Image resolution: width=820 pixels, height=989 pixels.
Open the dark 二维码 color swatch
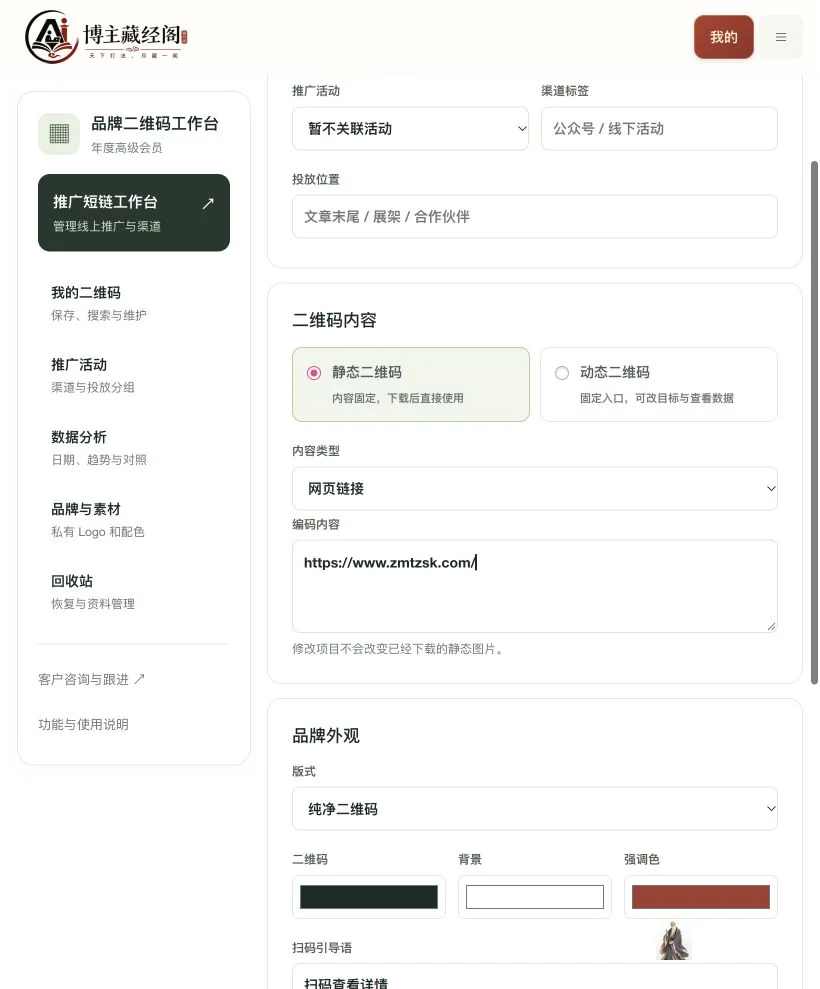pos(368,897)
